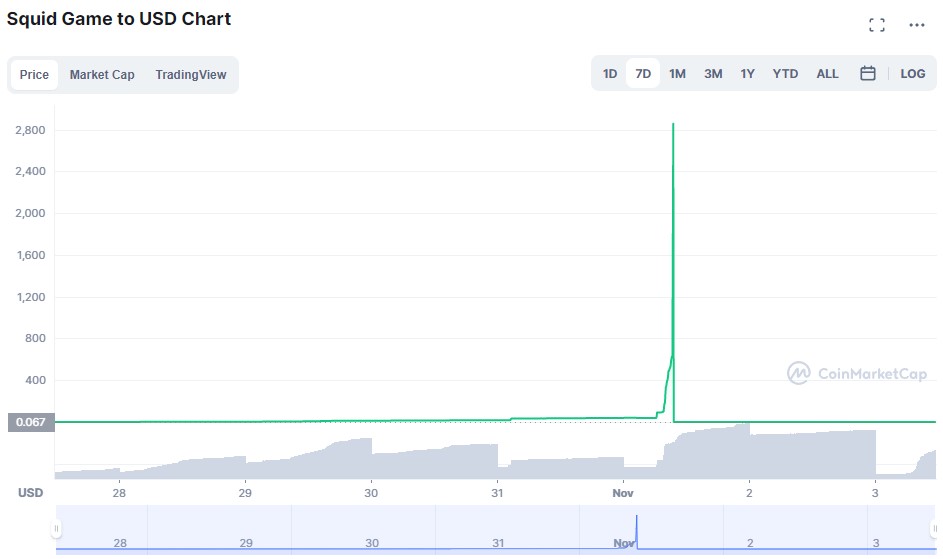Switch to the Price tab
The width and height of the screenshot is (943, 559).
(x=34, y=75)
